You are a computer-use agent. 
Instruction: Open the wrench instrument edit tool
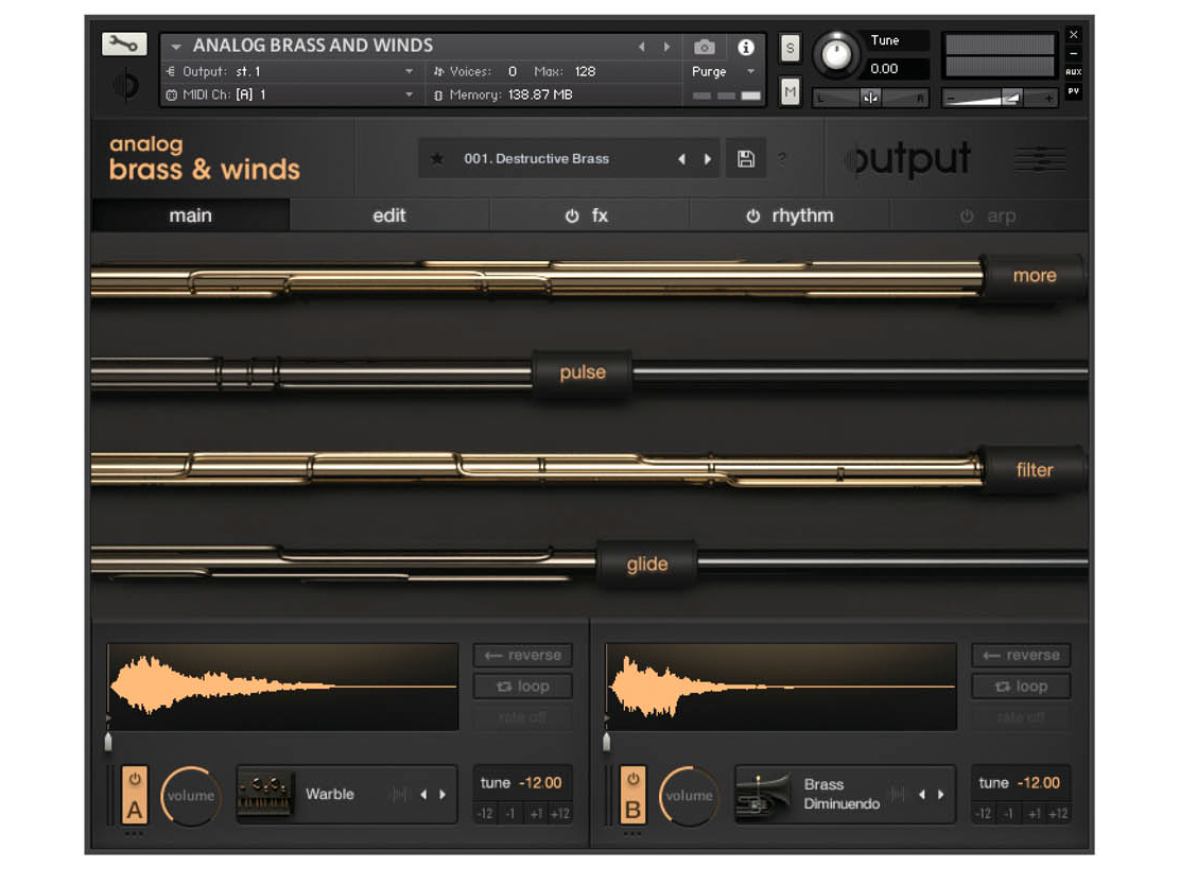tap(124, 44)
